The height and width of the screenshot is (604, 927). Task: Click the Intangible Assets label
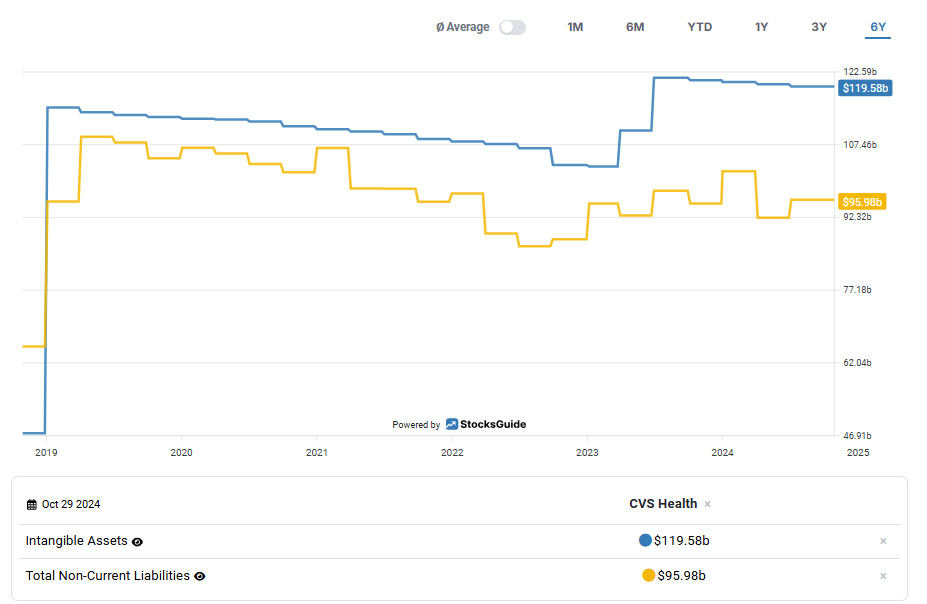click(x=76, y=541)
